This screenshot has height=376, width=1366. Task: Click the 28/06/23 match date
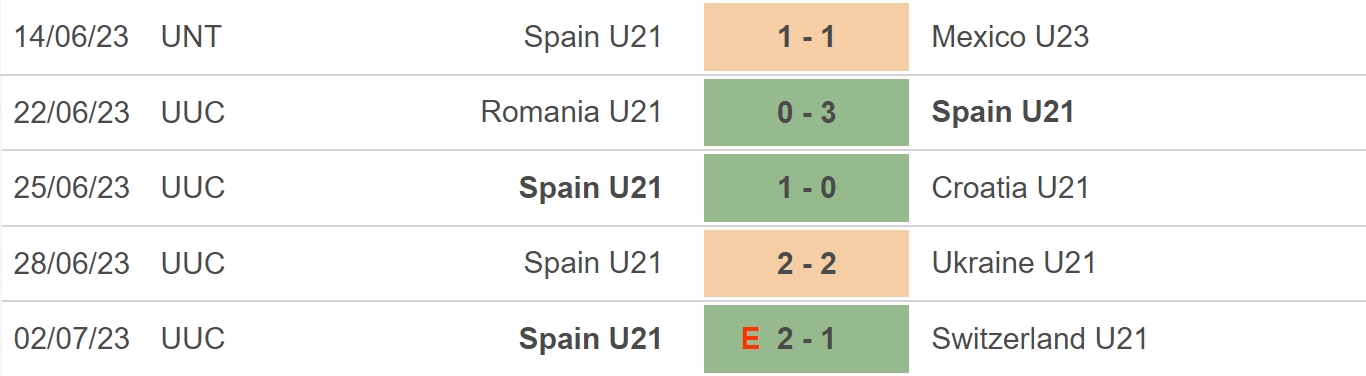(x=72, y=263)
